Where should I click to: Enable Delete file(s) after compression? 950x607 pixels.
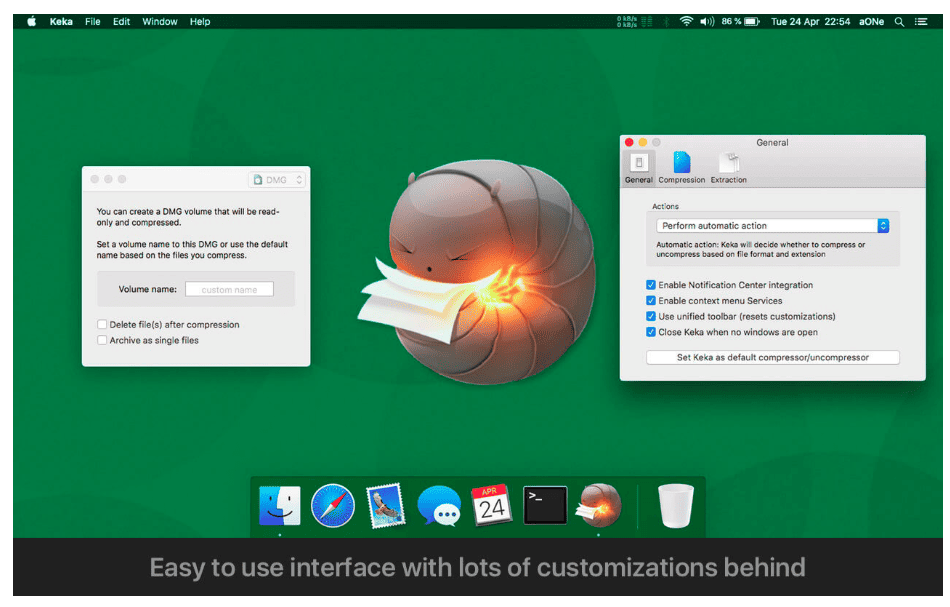(x=102, y=325)
